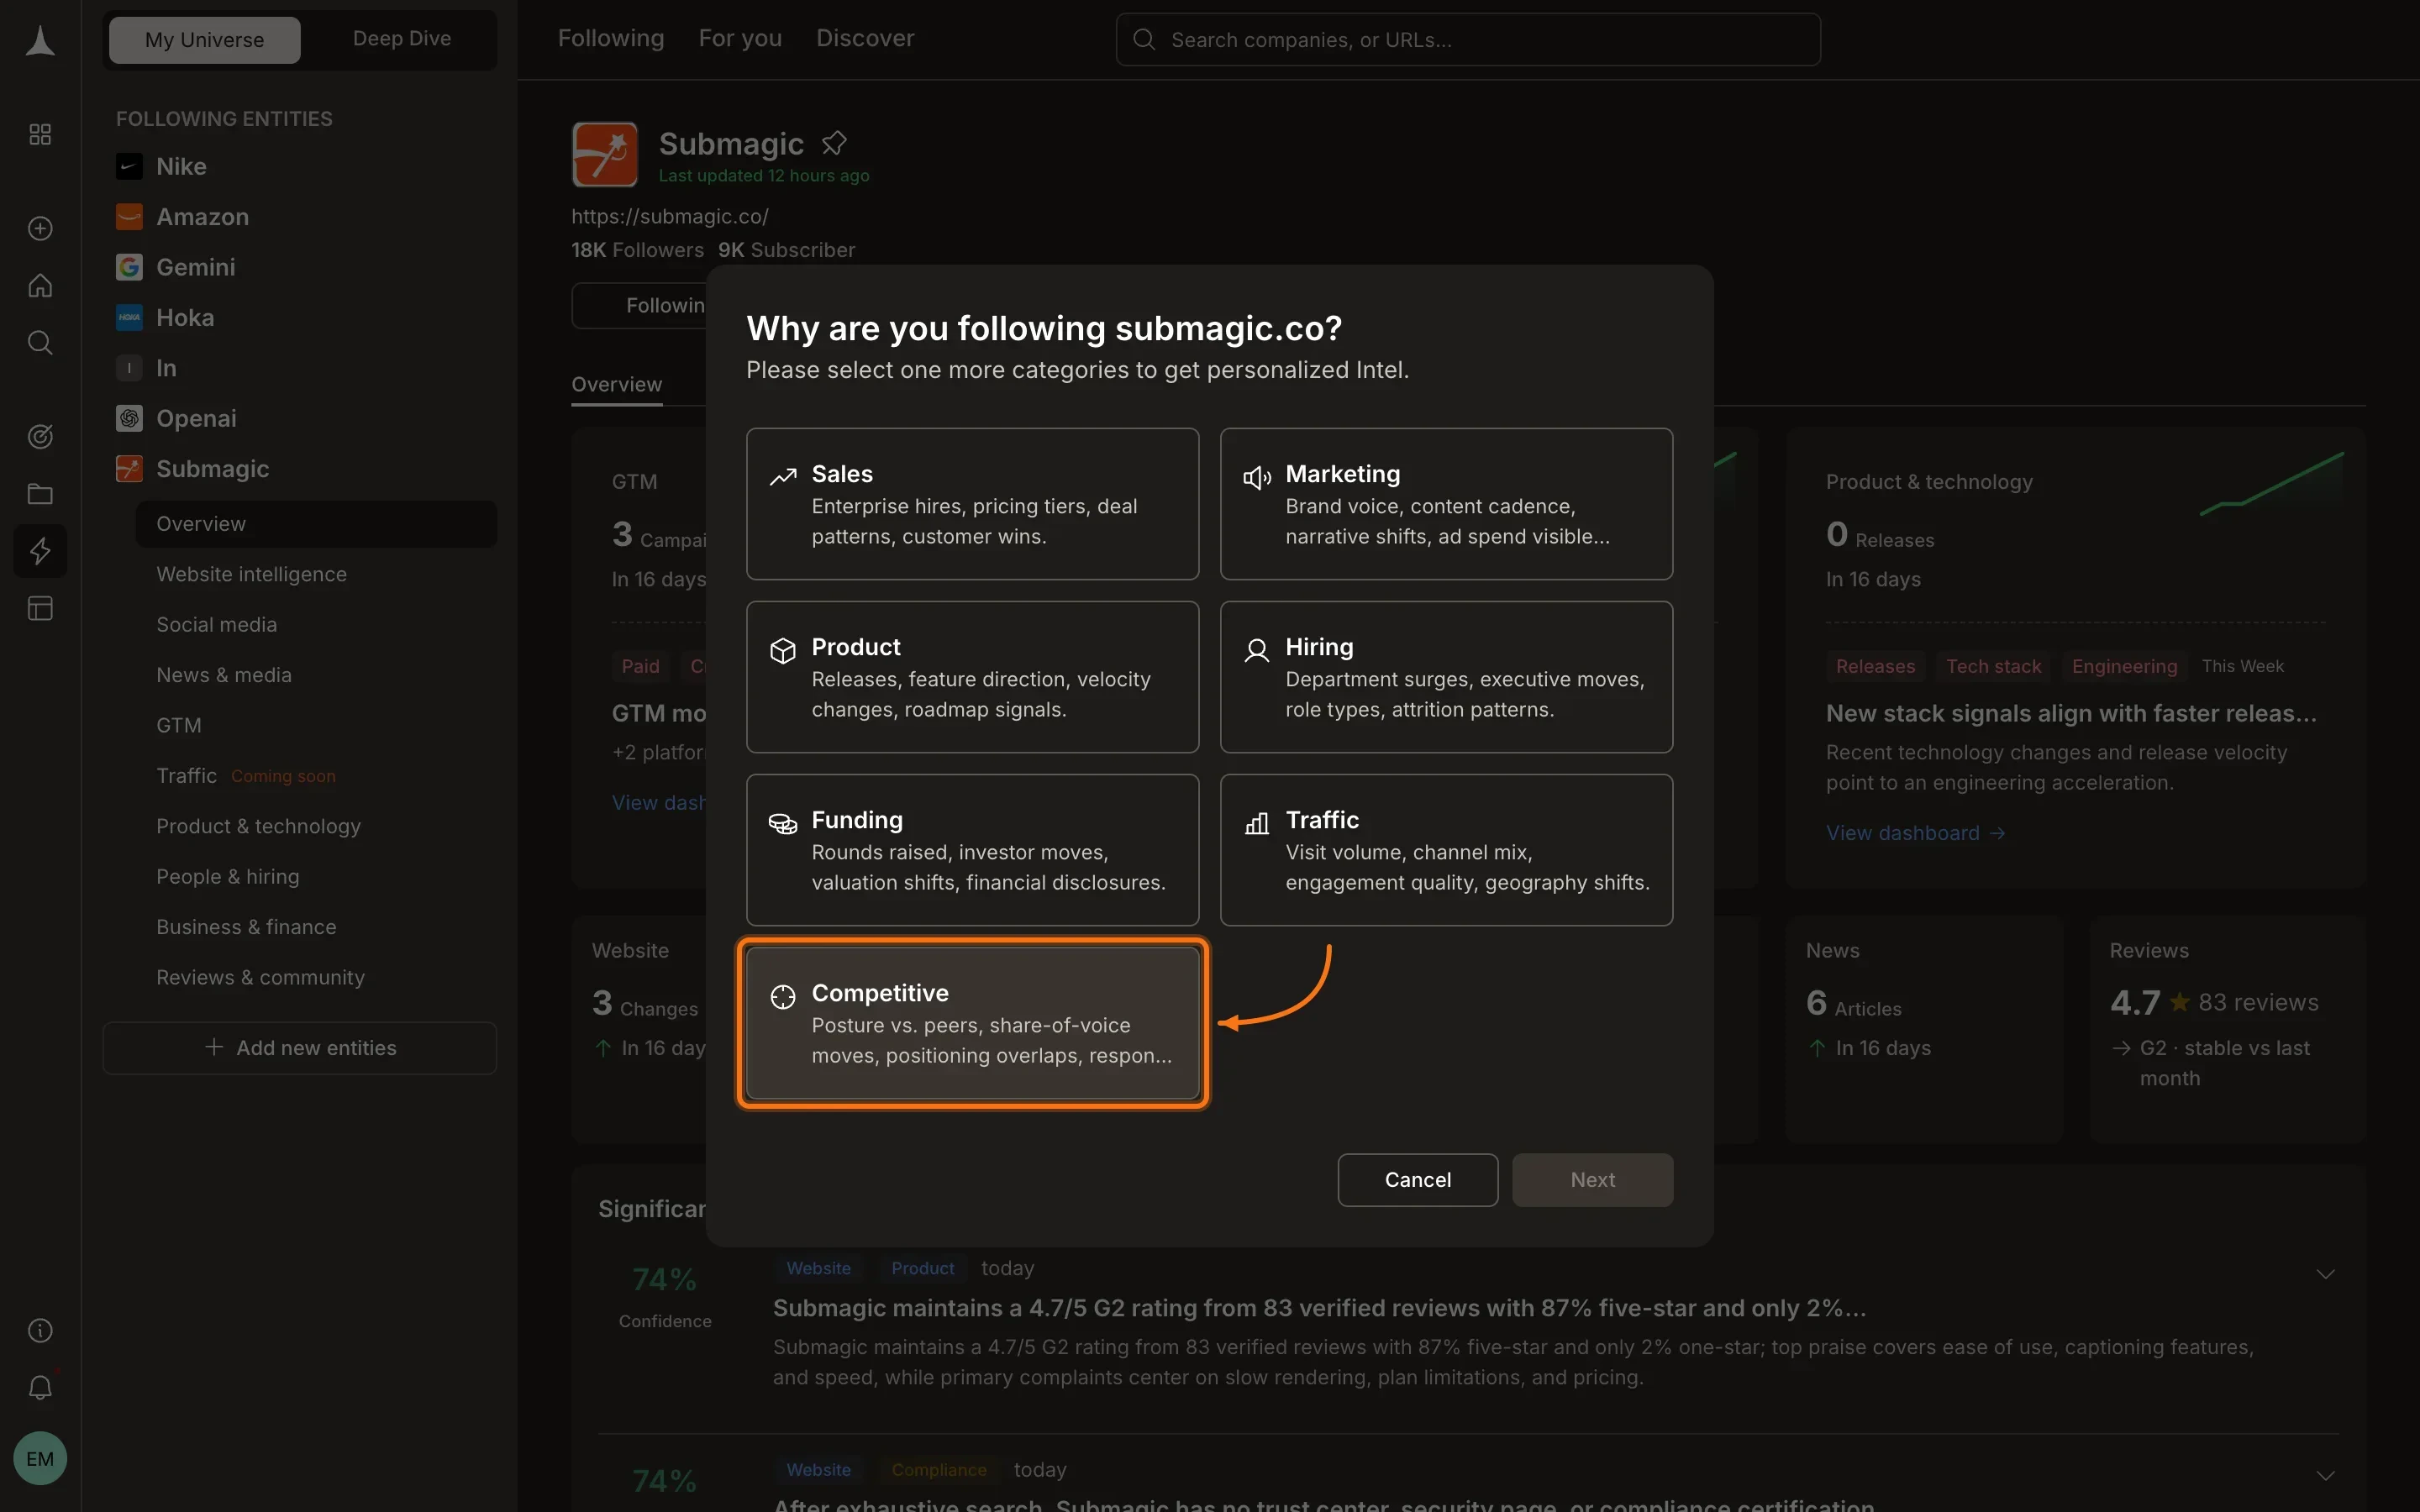Screen dimensions: 2420x1512
Task: Select the lightning bolt icon in left rail
Action: [40, 551]
